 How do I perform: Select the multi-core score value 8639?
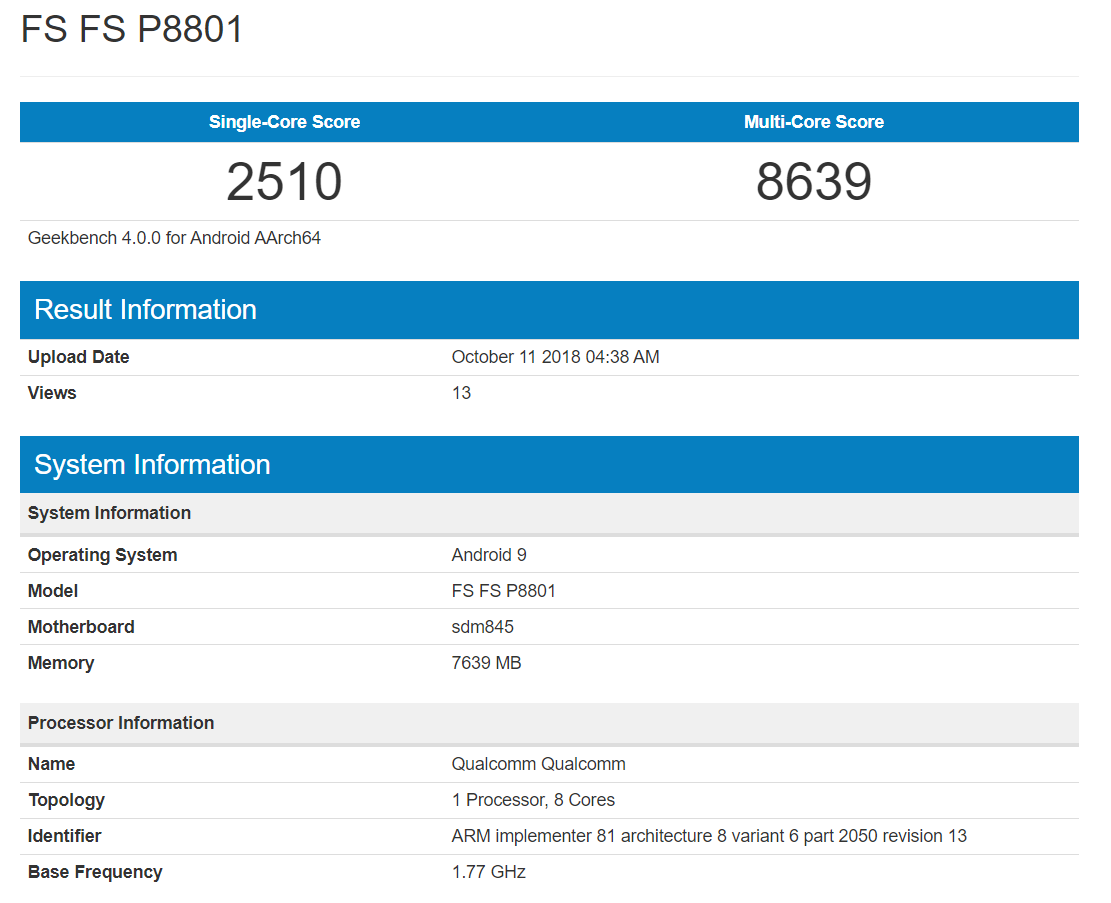point(813,182)
